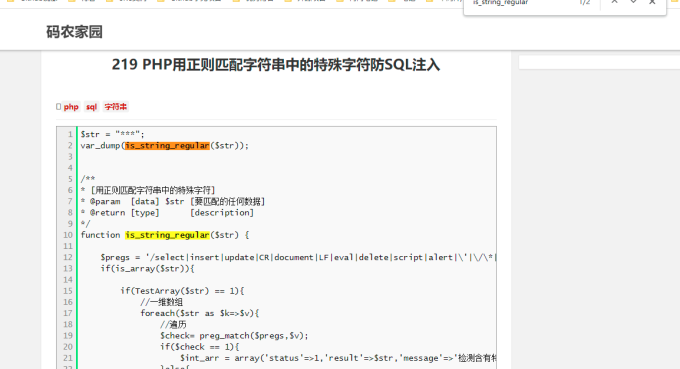Click the $pregs regex definition line
The height and width of the screenshot is (369, 680).
(298, 257)
